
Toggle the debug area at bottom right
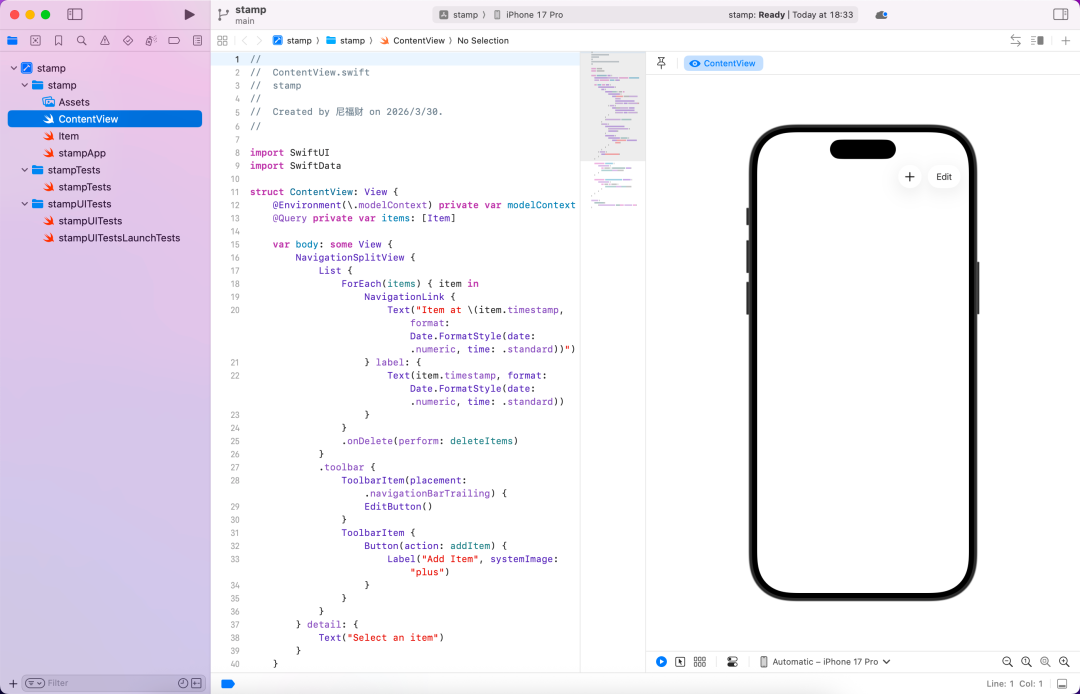click(1062, 684)
